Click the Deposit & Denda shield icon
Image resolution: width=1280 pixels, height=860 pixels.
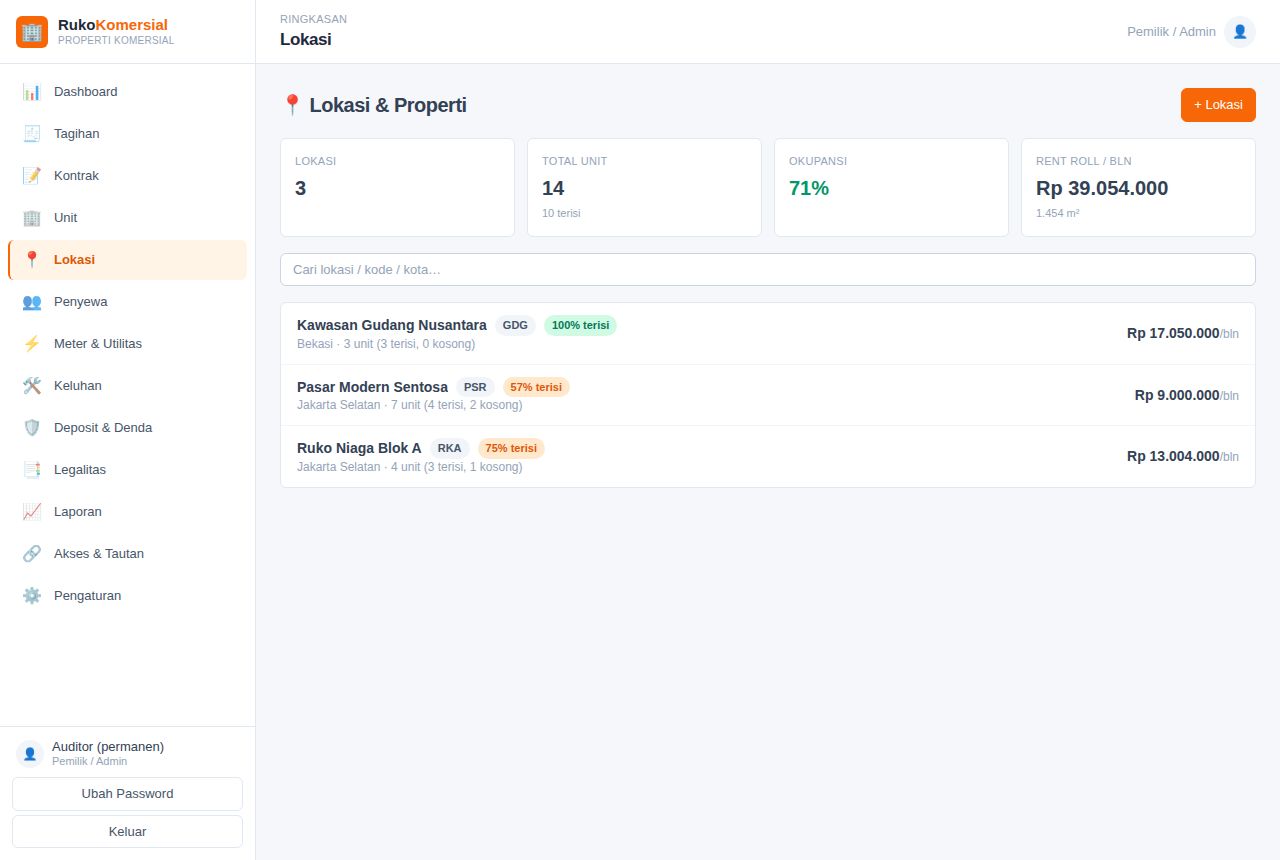tap(32, 428)
